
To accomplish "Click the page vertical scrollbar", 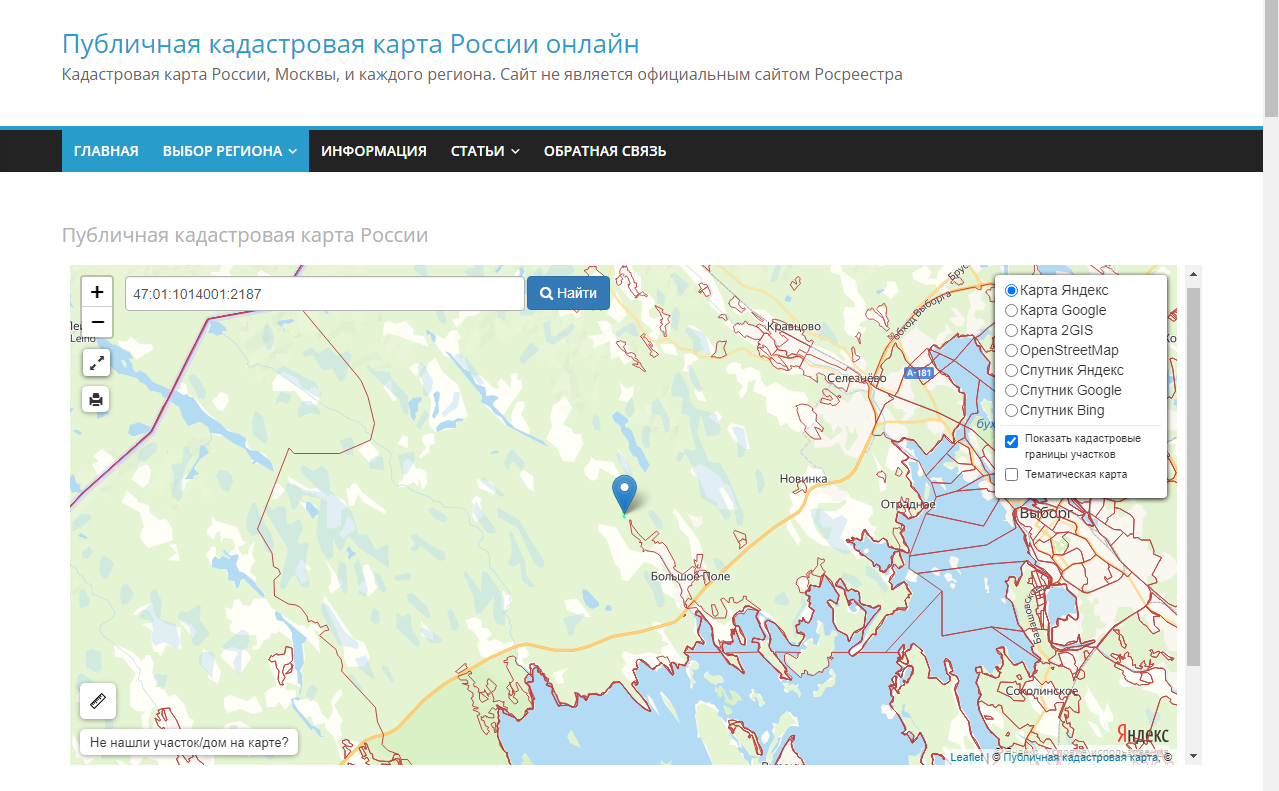I will (1271, 58).
